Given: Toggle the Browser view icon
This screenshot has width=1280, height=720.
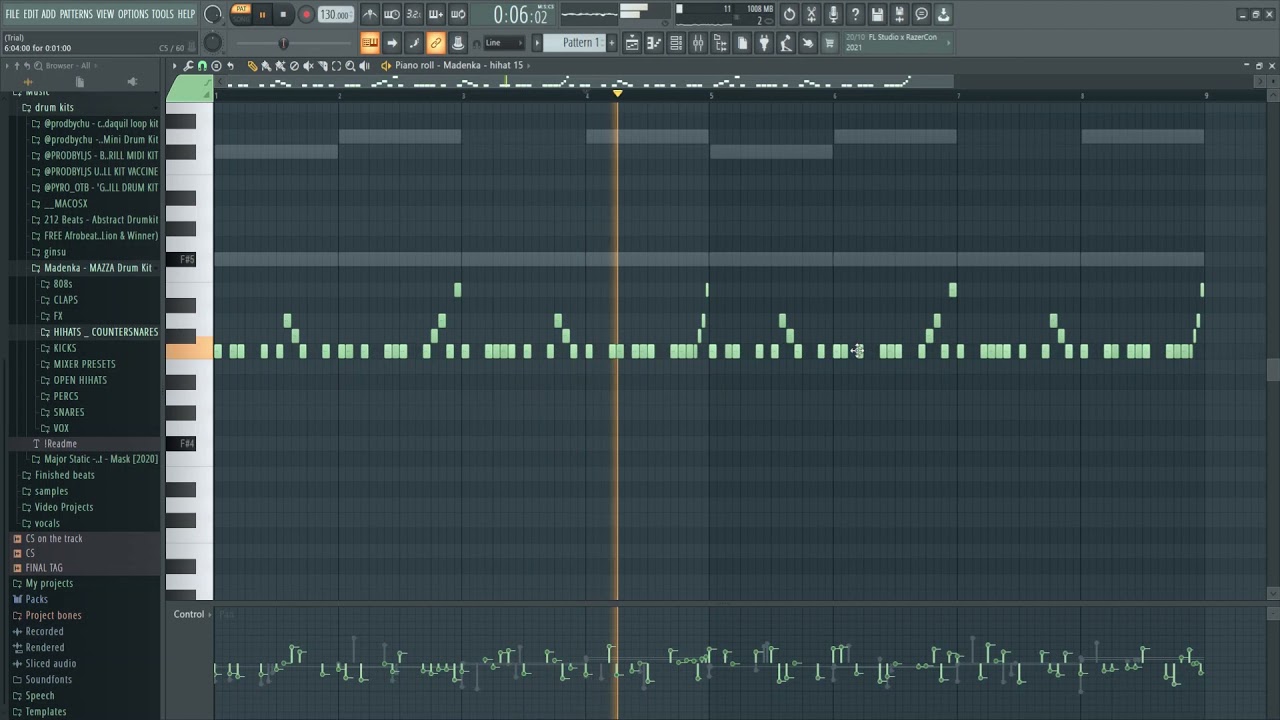Looking at the screenshot, I should (x=720, y=43).
